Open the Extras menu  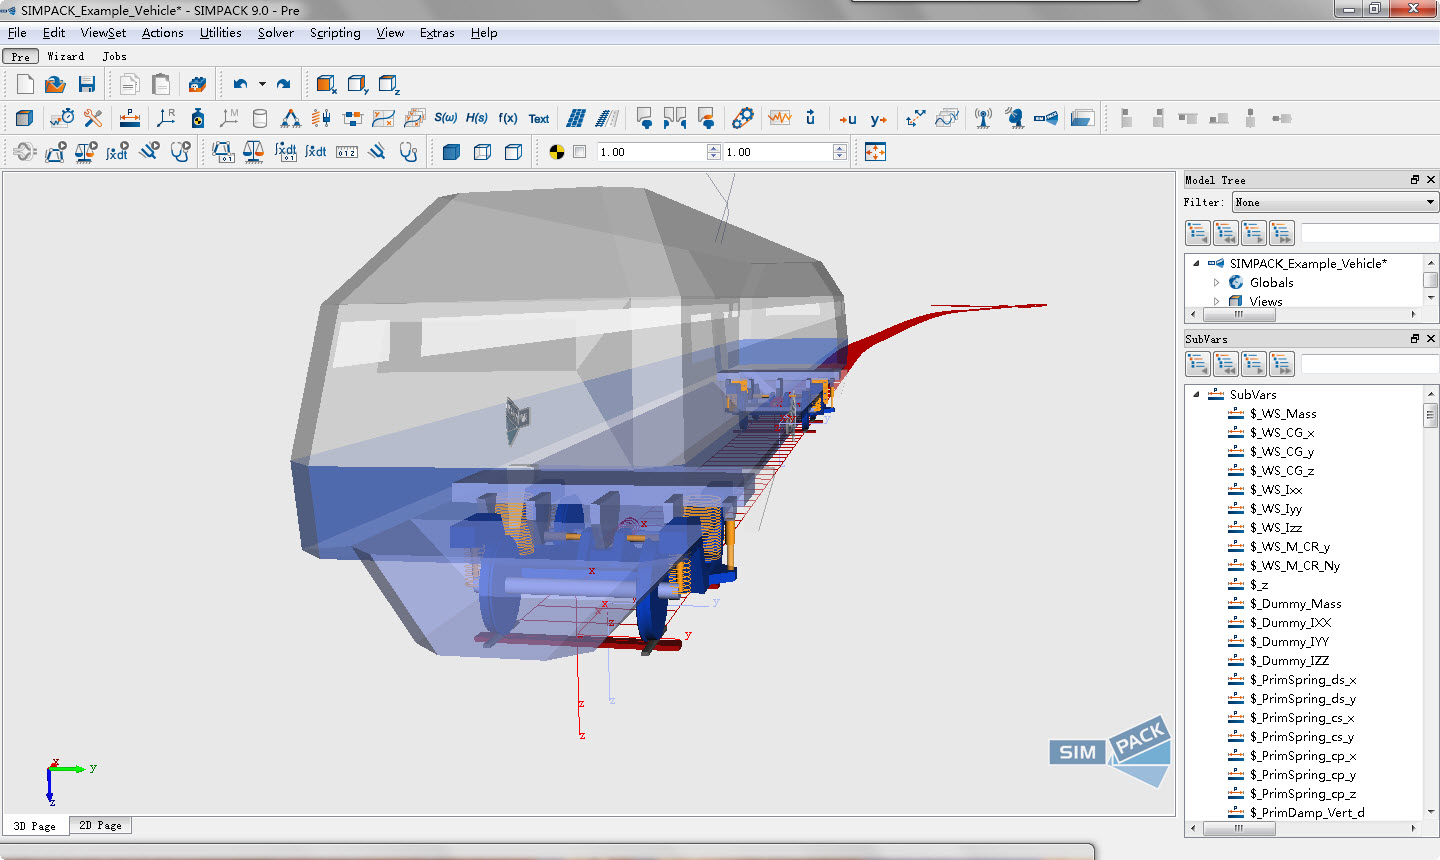coord(437,33)
